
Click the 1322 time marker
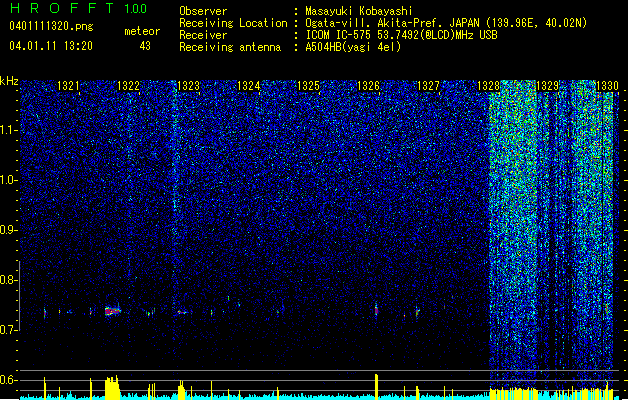128,86
